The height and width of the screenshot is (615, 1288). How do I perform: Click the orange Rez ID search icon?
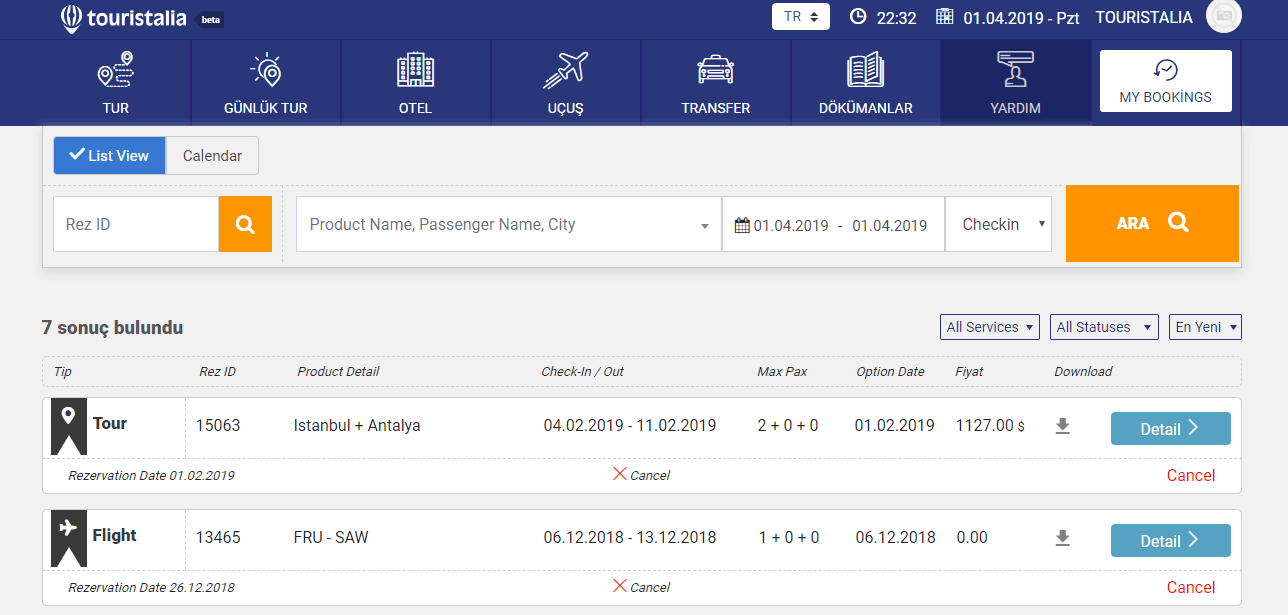245,224
